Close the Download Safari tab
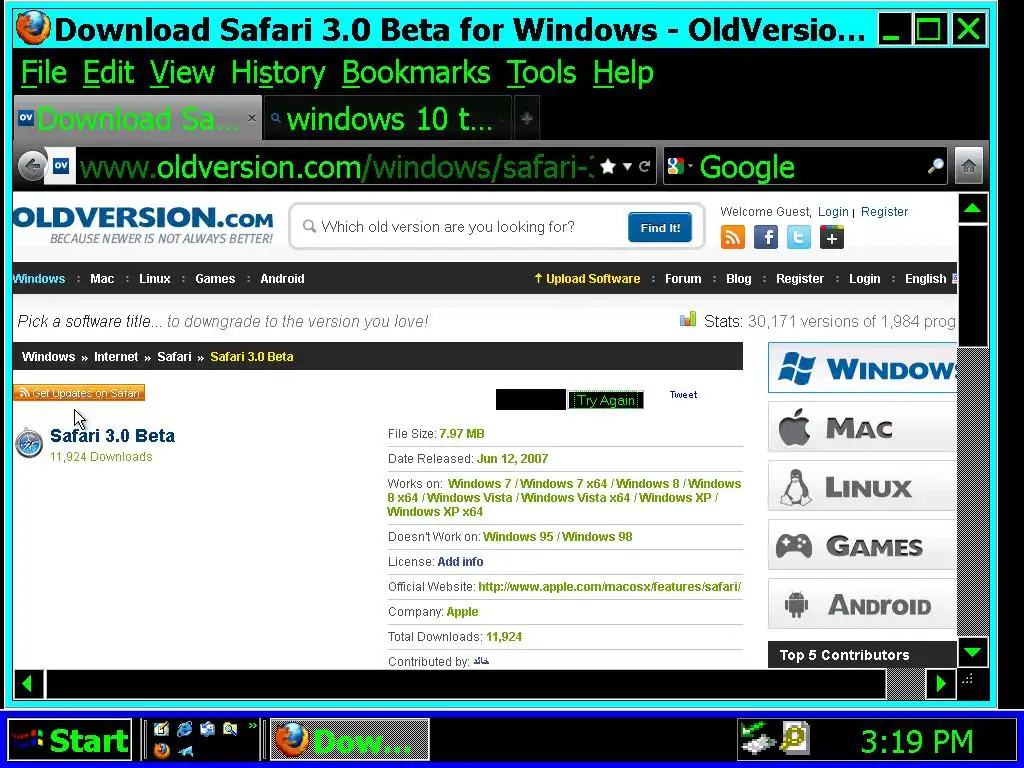The width and height of the screenshot is (1024, 768). [251, 118]
